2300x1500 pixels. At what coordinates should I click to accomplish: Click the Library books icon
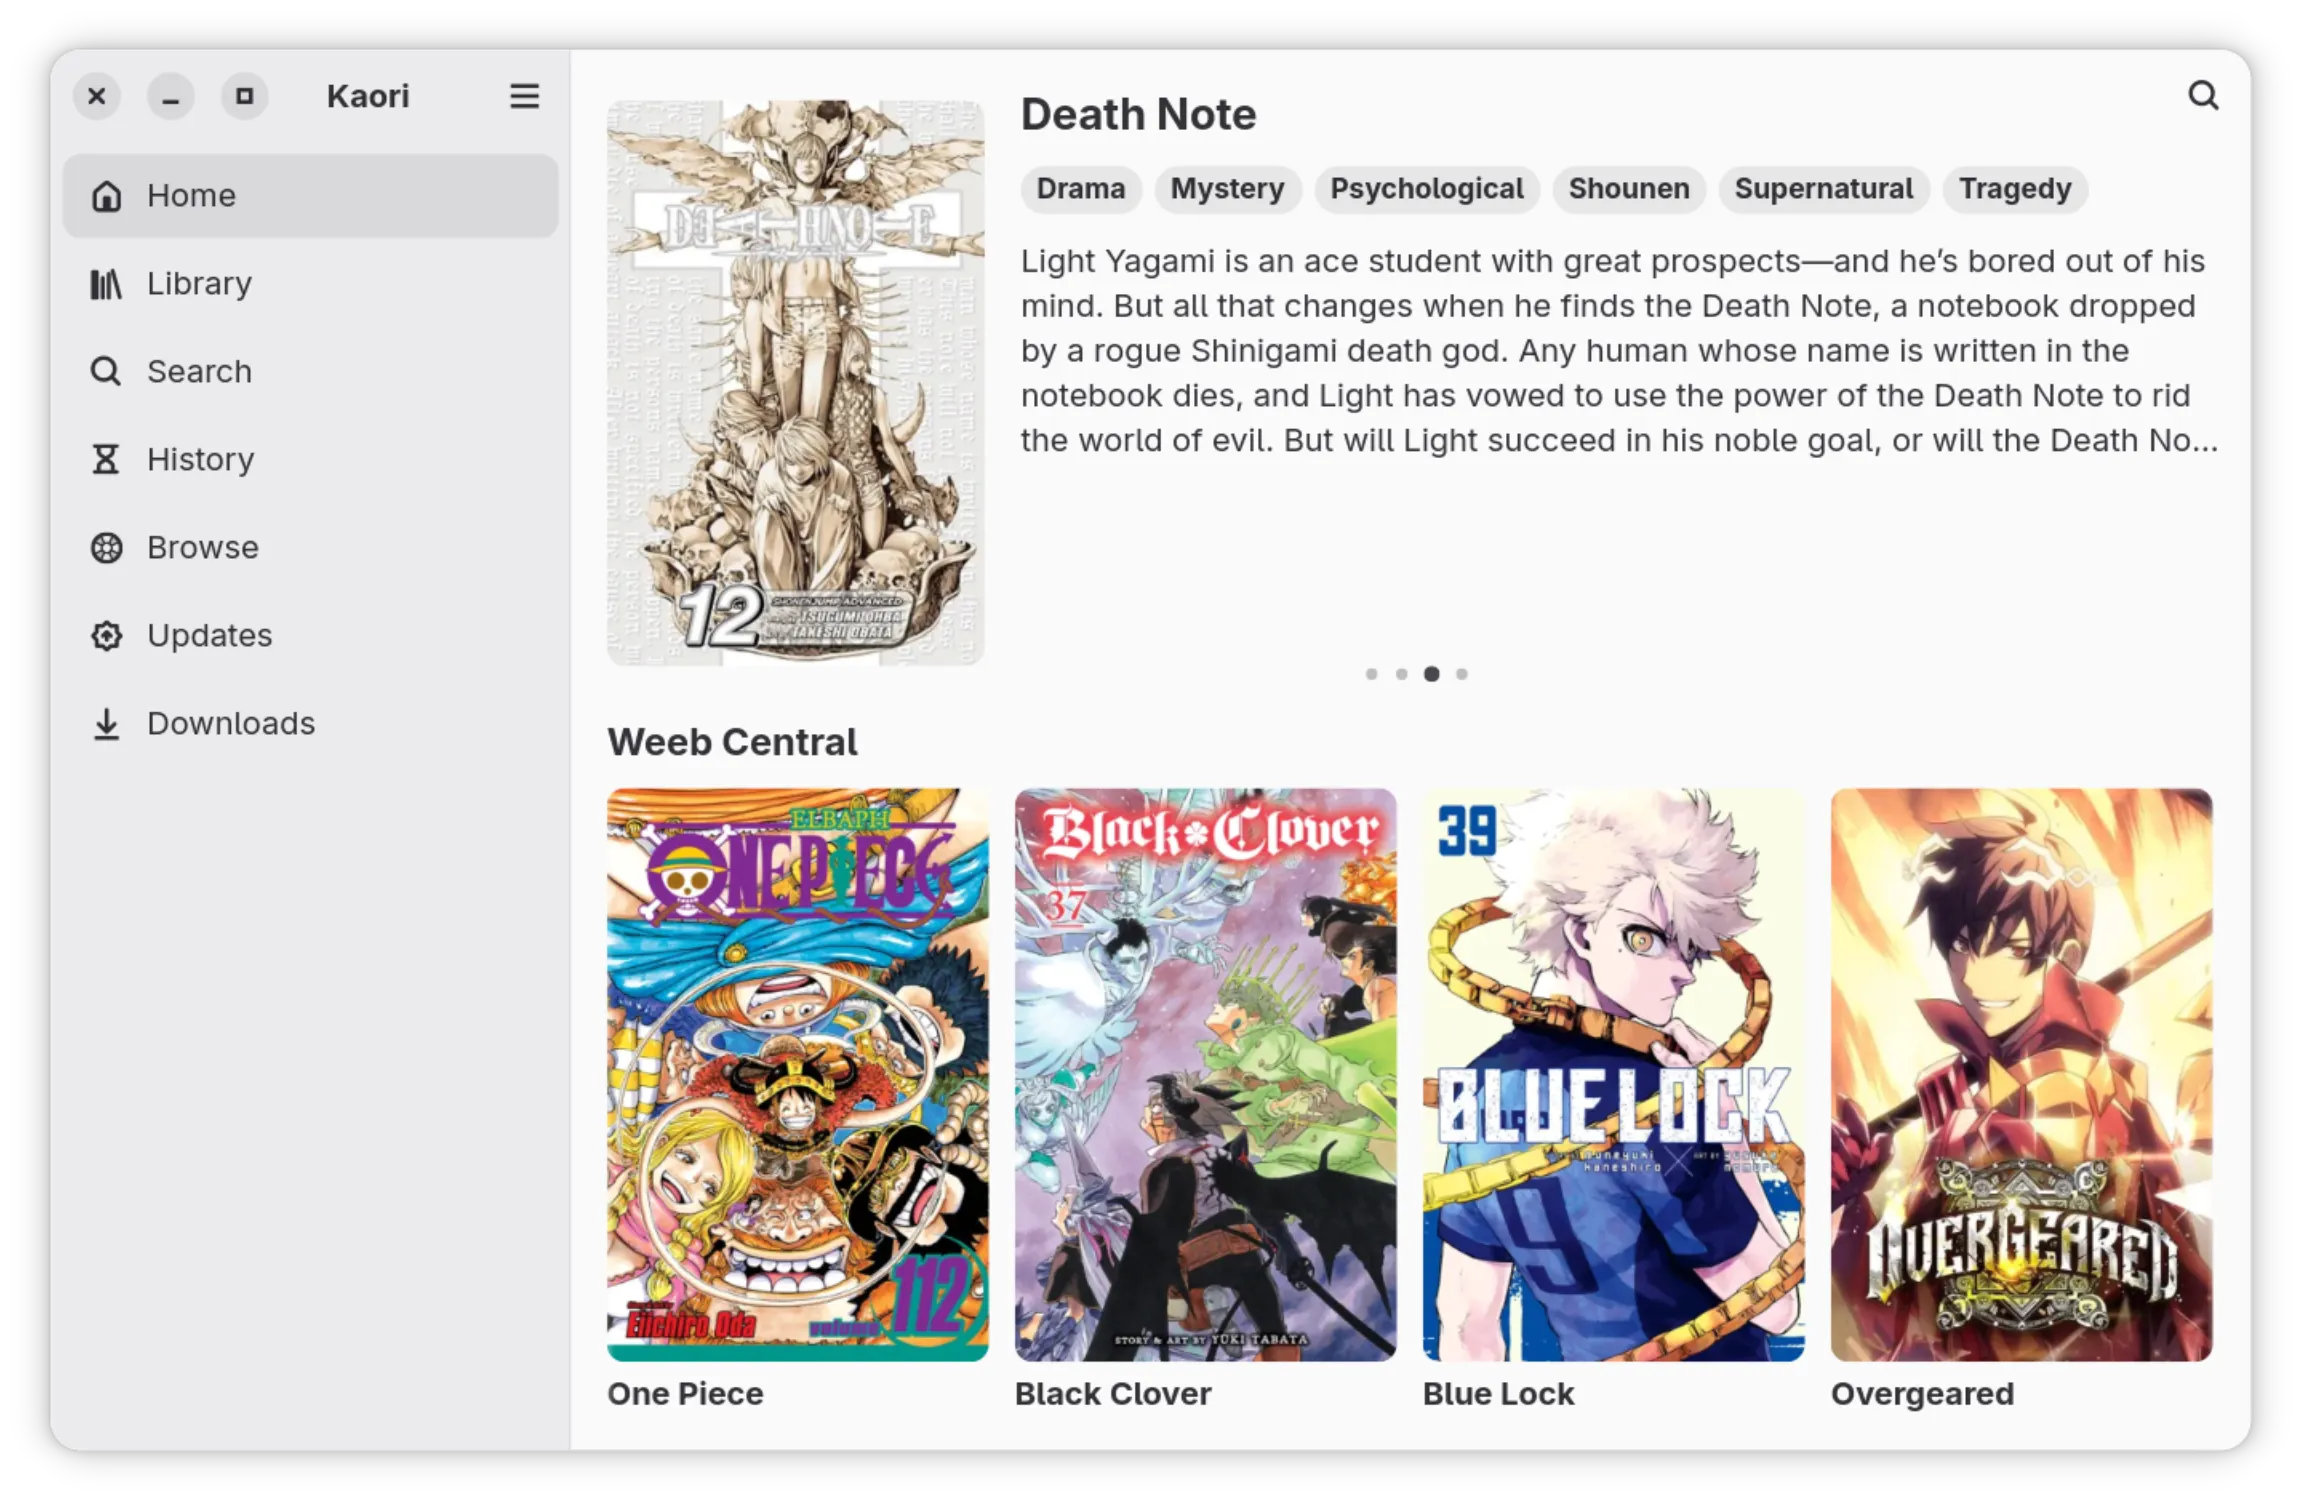[x=106, y=284]
